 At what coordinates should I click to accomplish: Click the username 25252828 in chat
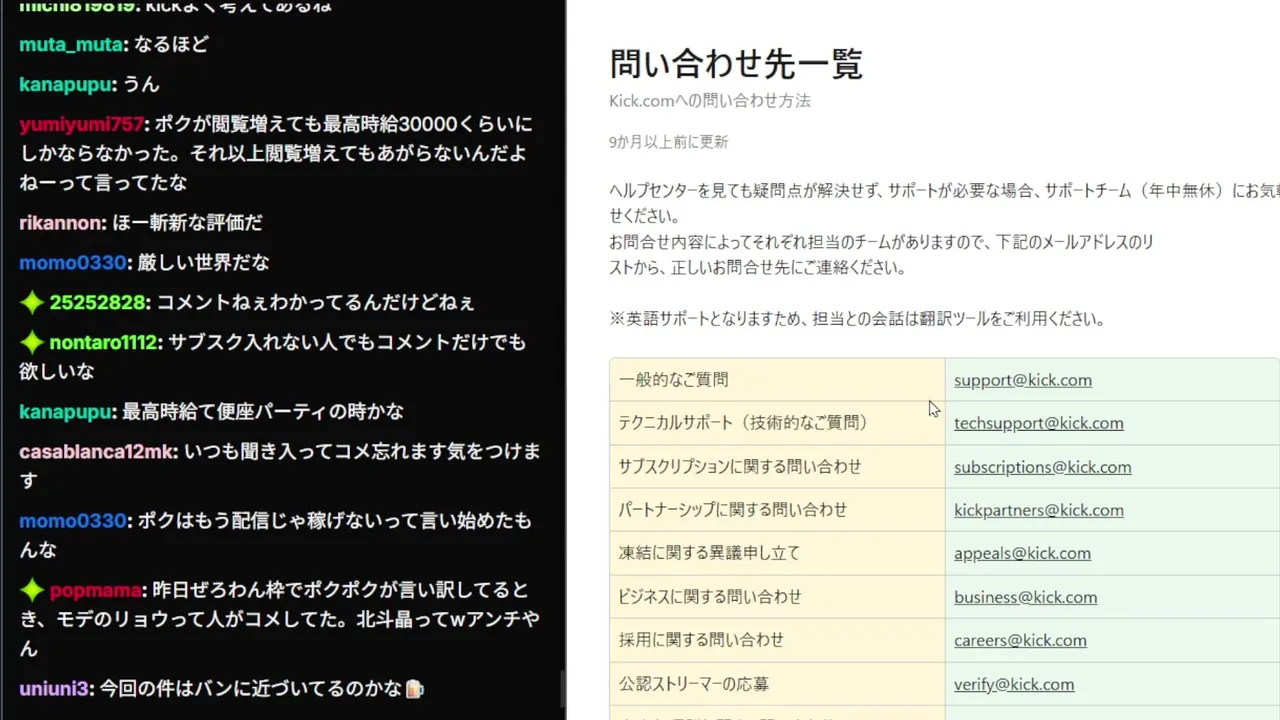click(99, 302)
